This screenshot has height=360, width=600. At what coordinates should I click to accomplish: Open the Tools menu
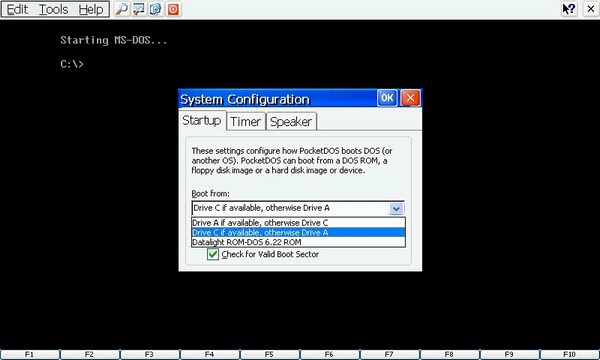pyautogui.click(x=54, y=9)
